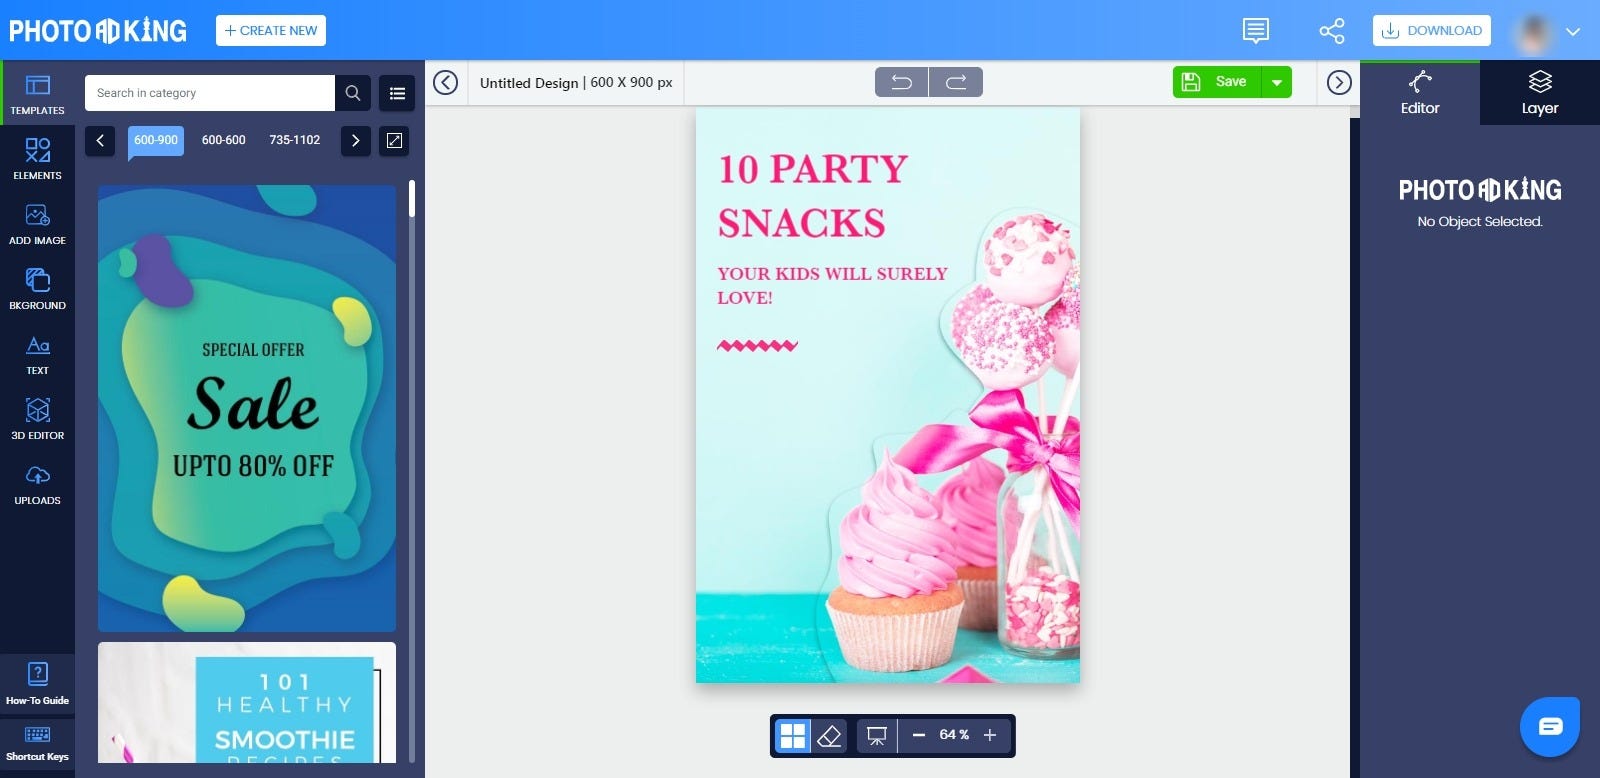Select the 735-1102 size tab
Viewport: 1600px width, 778px height.
(295, 140)
